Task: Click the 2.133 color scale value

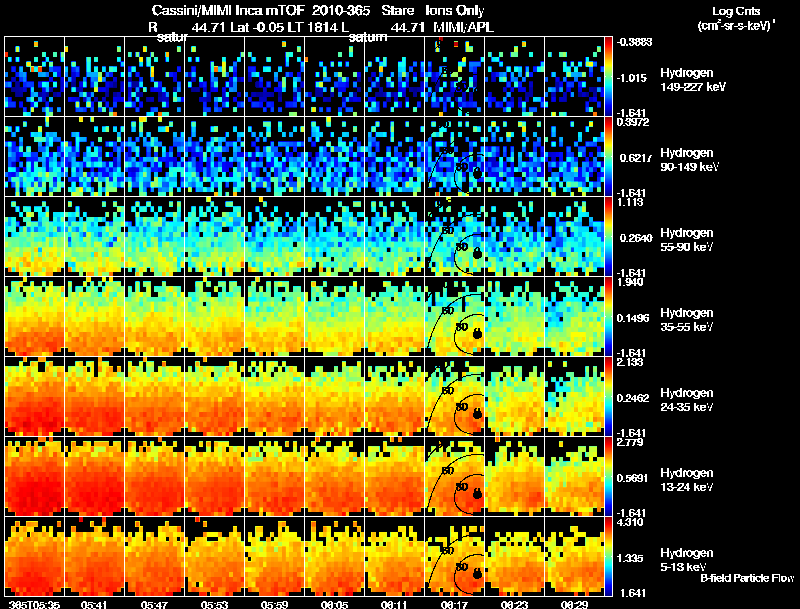Action: [x=630, y=362]
